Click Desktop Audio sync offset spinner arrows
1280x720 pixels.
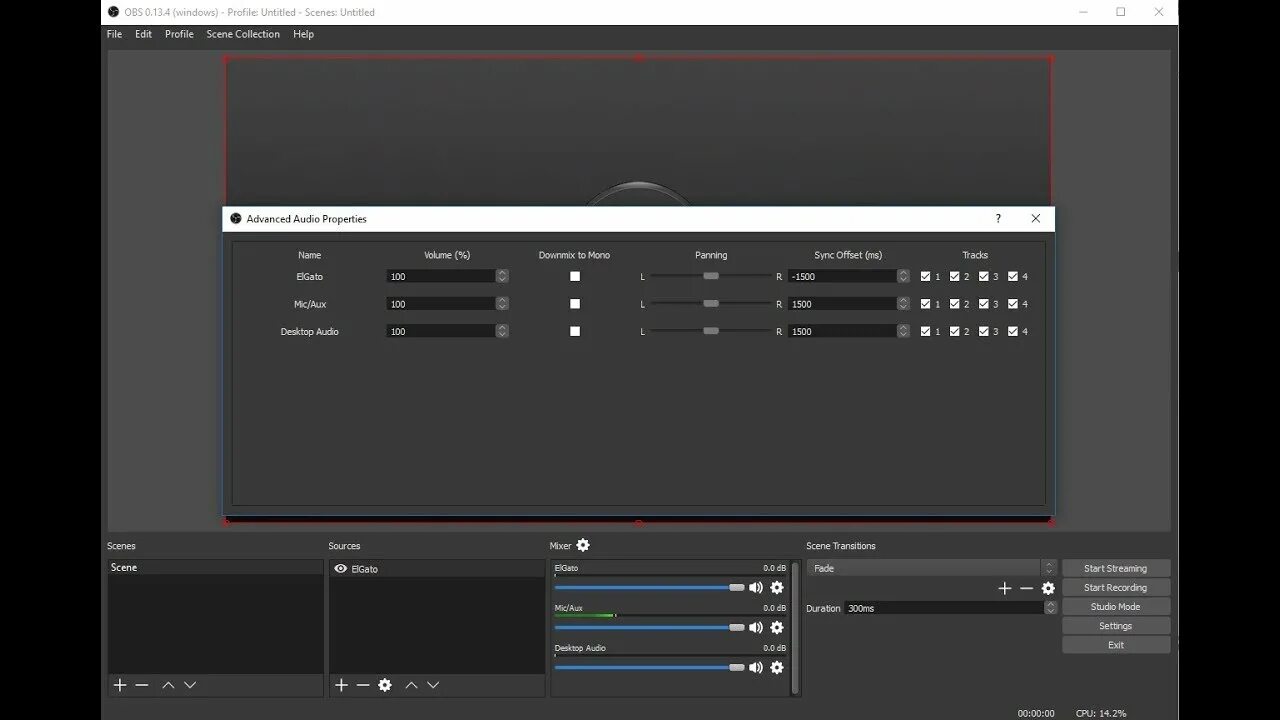[904, 331]
